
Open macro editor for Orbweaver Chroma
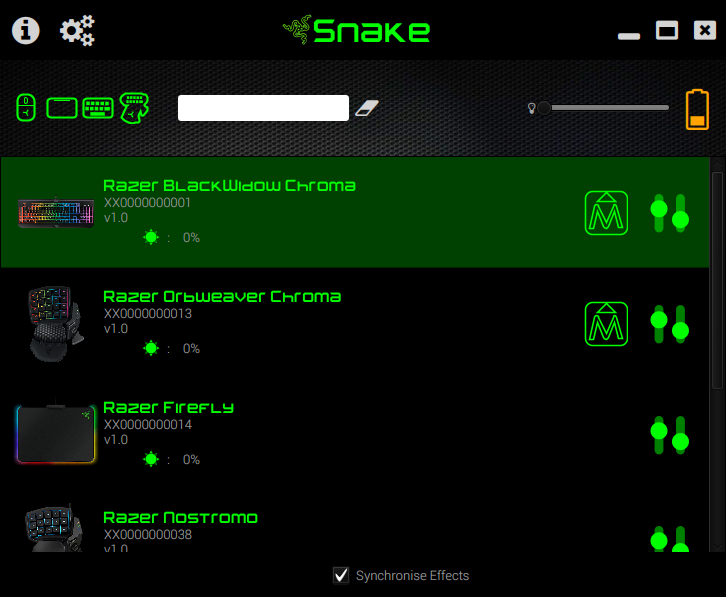(606, 324)
